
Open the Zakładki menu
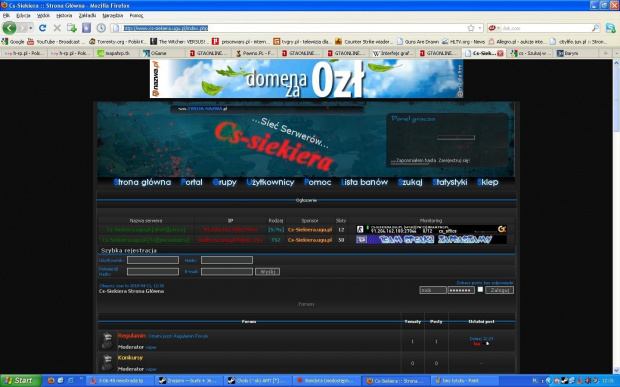tap(87, 15)
